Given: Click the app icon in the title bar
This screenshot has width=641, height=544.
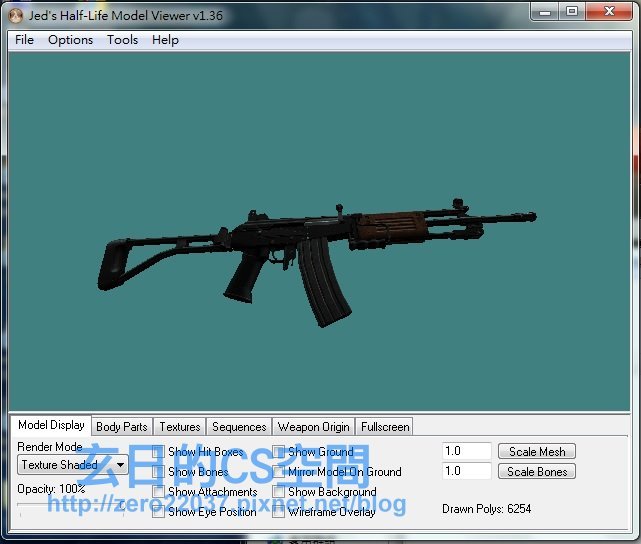Looking at the screenshot, I should pos(16,16).
